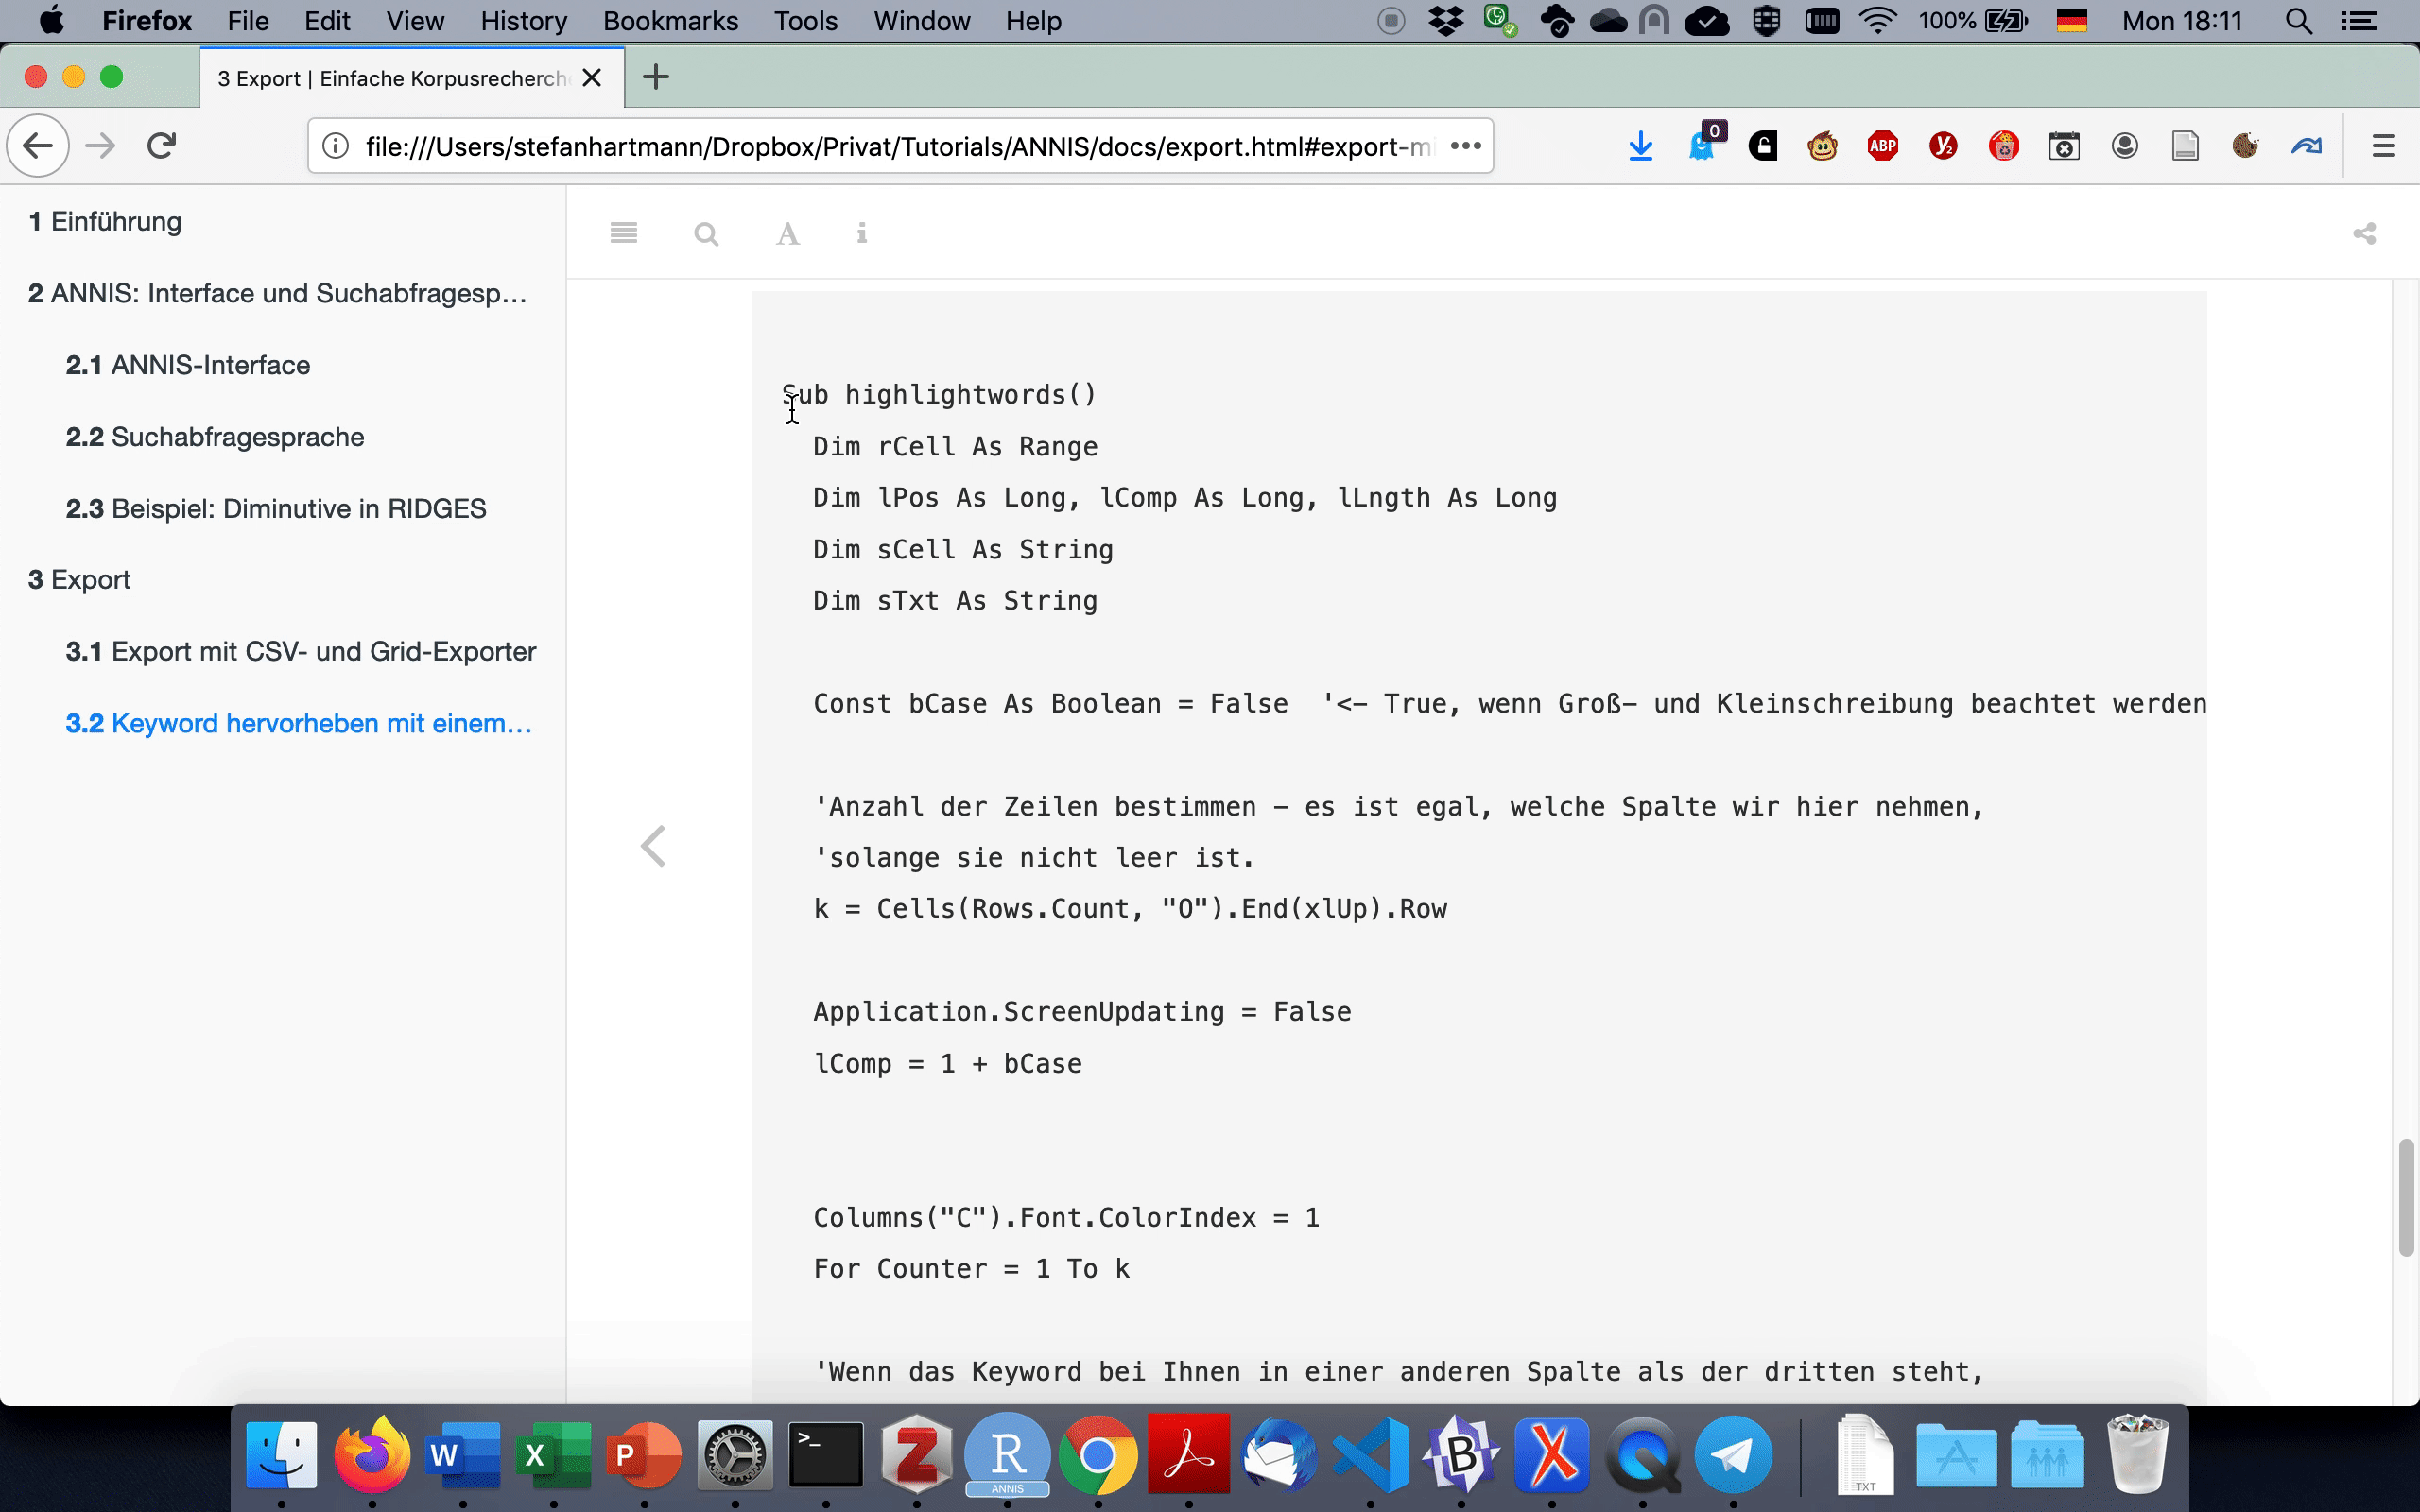The height and width of the screenshot is (1512, 2420).
Task: Click the search/magnifier icon in toolbar
Action: tap(705, 232)
